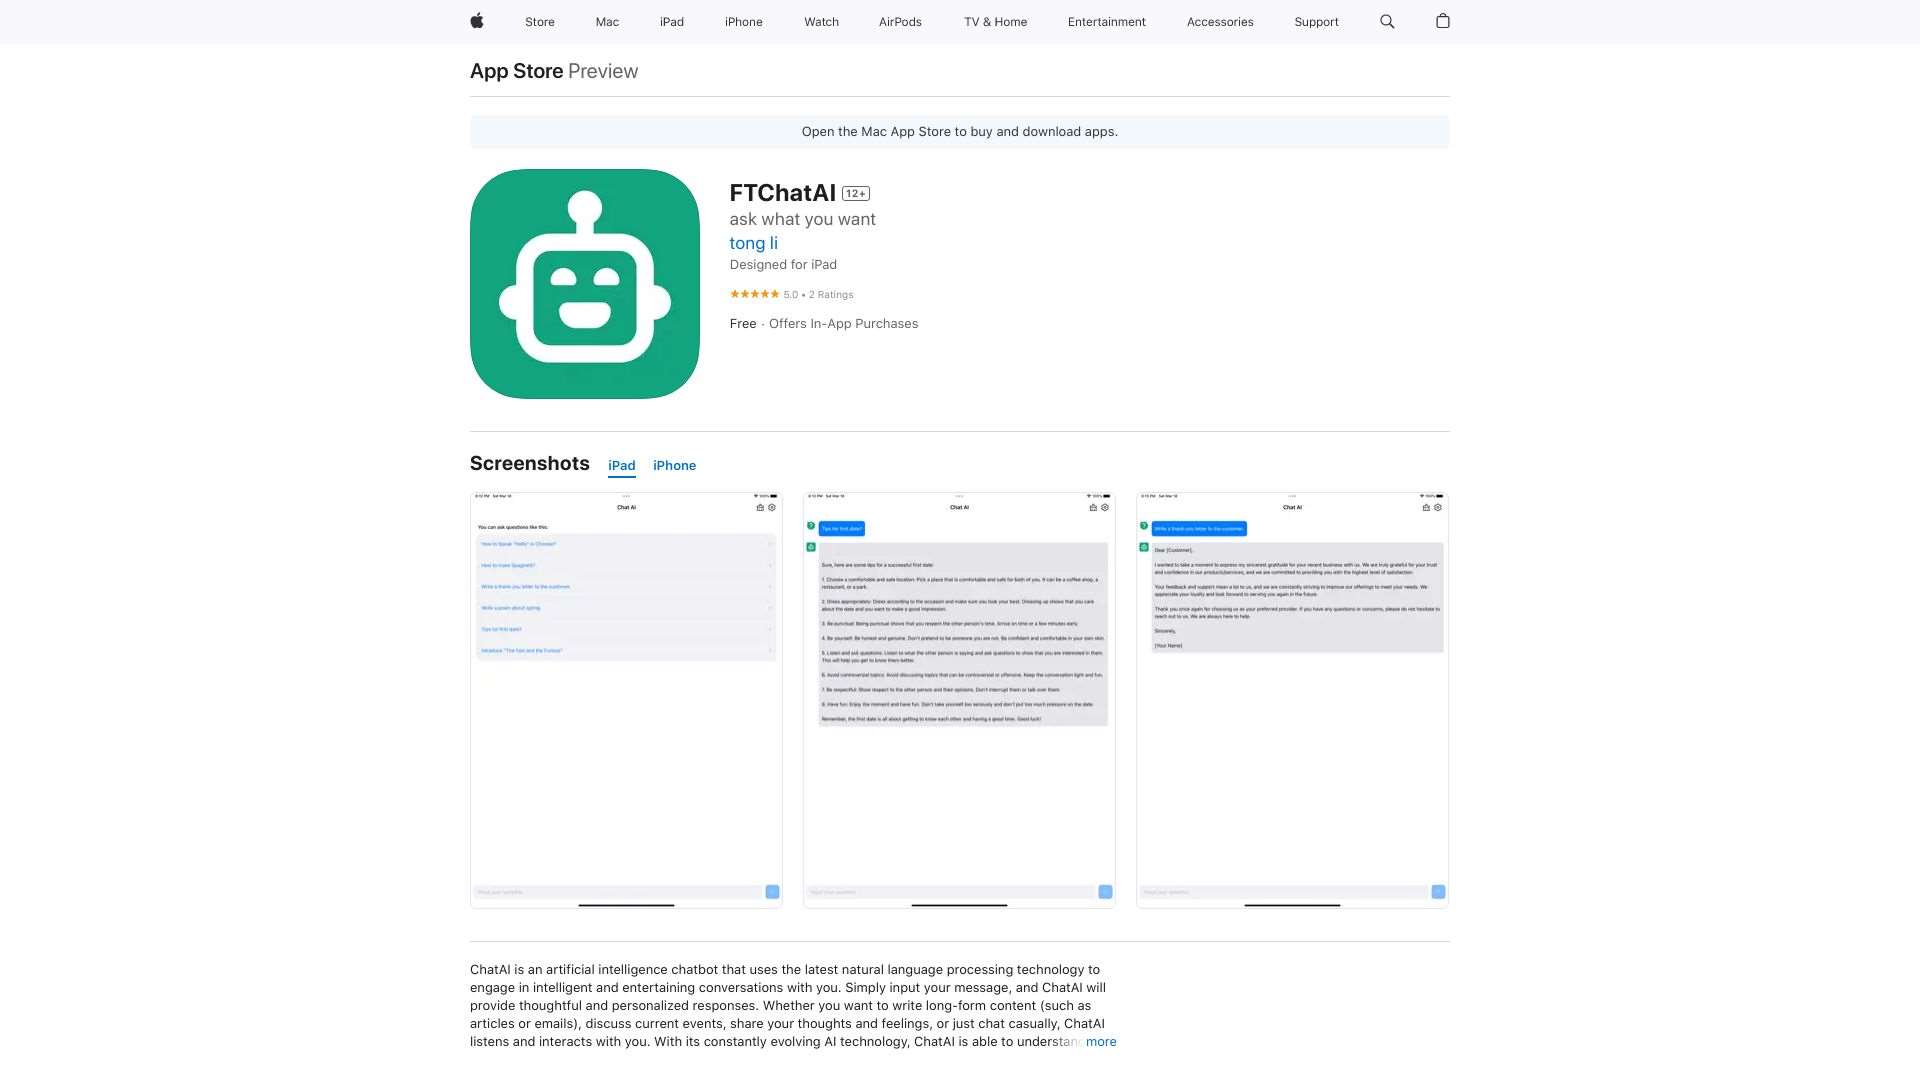Screen dimensions: 1920x1080
Task: Go to the AirPods page
Action: [x=899, y=21]
